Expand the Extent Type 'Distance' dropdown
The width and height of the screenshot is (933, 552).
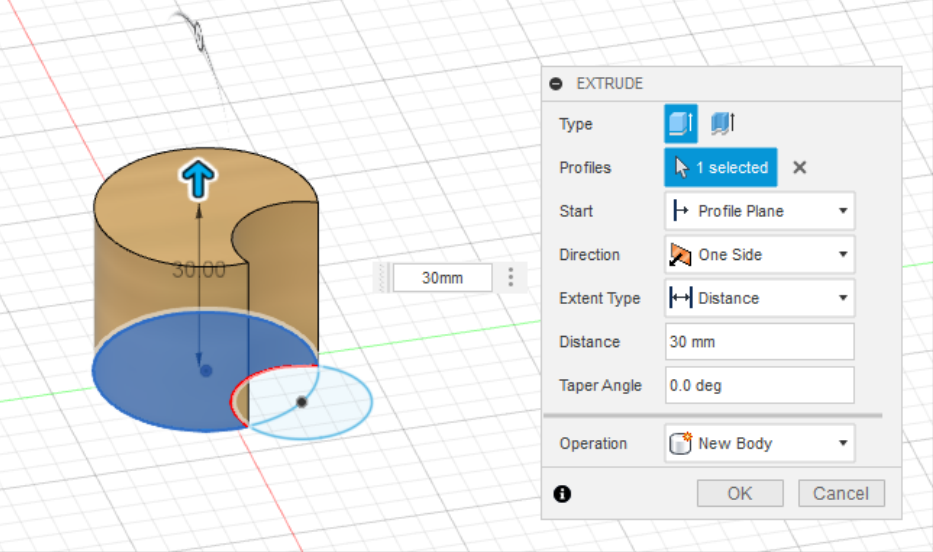(x=759, y=298)
